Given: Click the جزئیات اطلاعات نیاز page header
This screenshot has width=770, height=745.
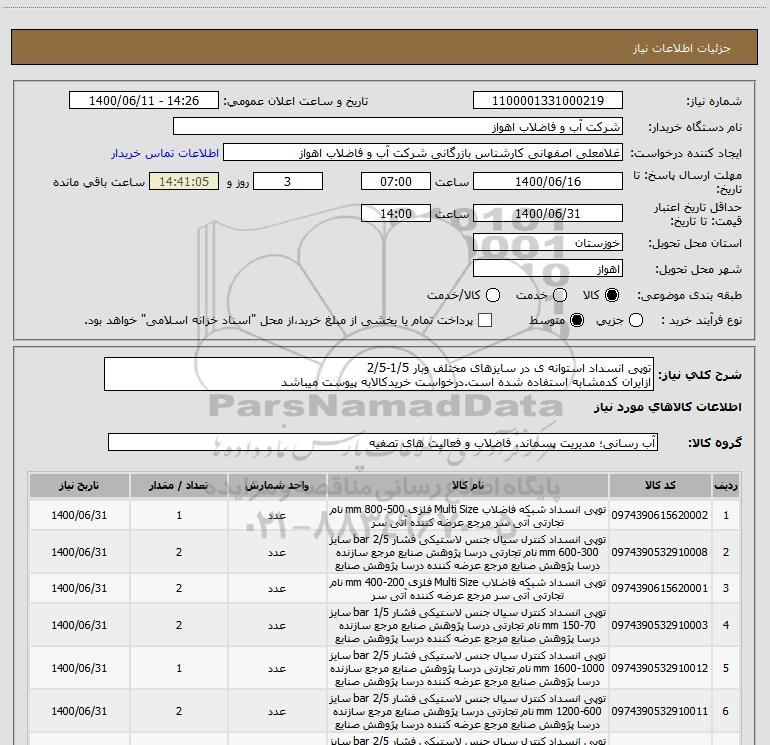Looking at the screenshot, I should click(682, 48).
